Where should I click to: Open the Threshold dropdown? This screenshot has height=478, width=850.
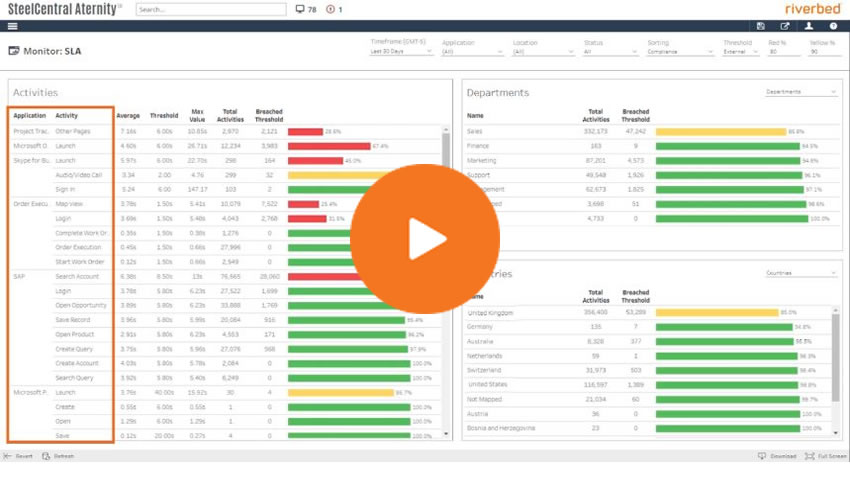[740, 51]
